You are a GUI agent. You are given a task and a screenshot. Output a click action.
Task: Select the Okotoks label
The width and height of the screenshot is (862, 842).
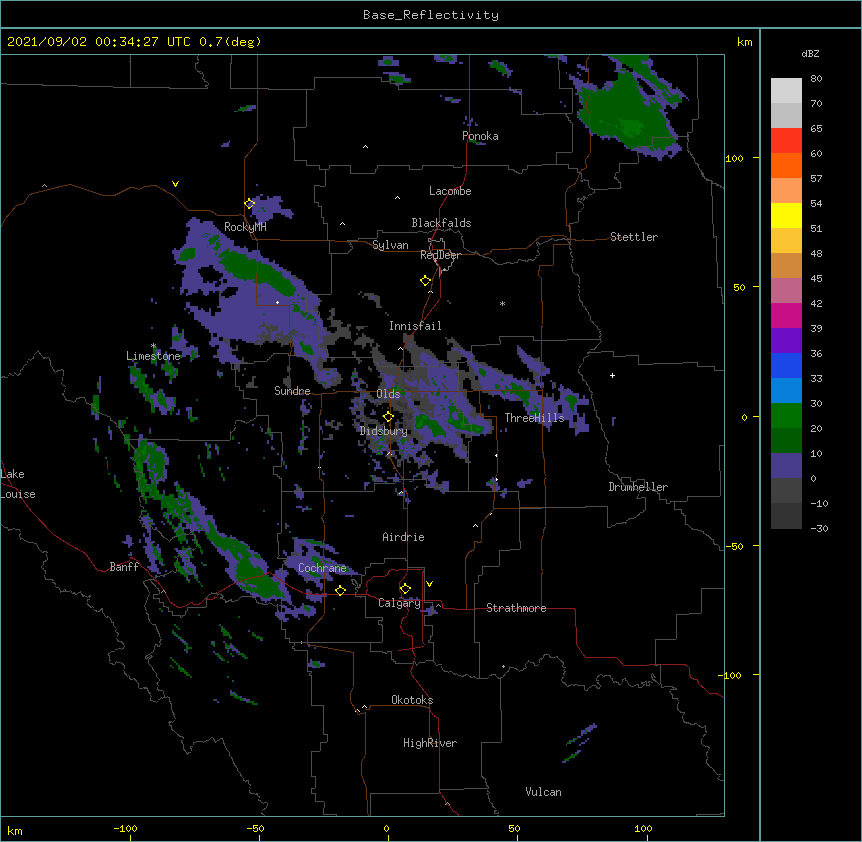click(412, 700)
